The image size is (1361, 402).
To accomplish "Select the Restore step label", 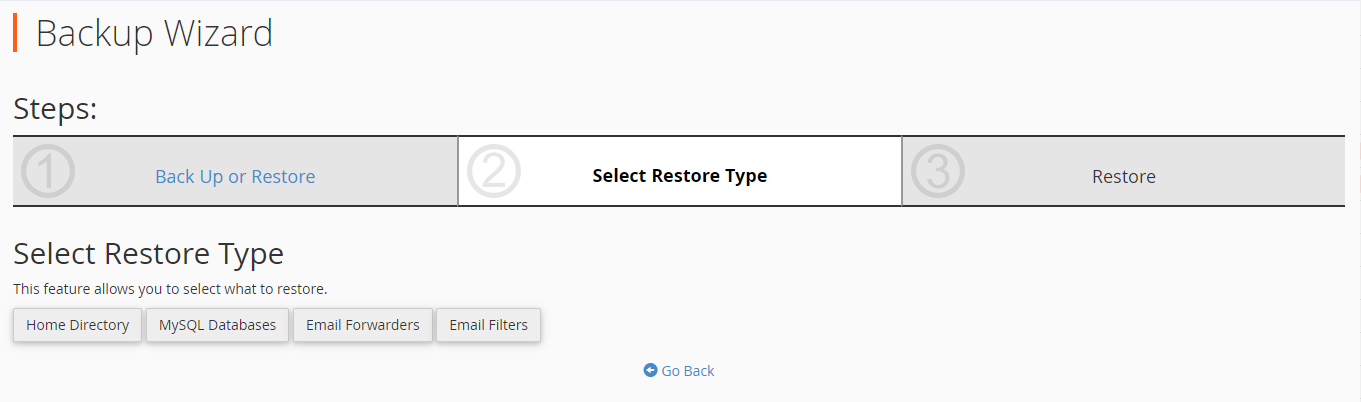I will click(x=1124, y=177).
